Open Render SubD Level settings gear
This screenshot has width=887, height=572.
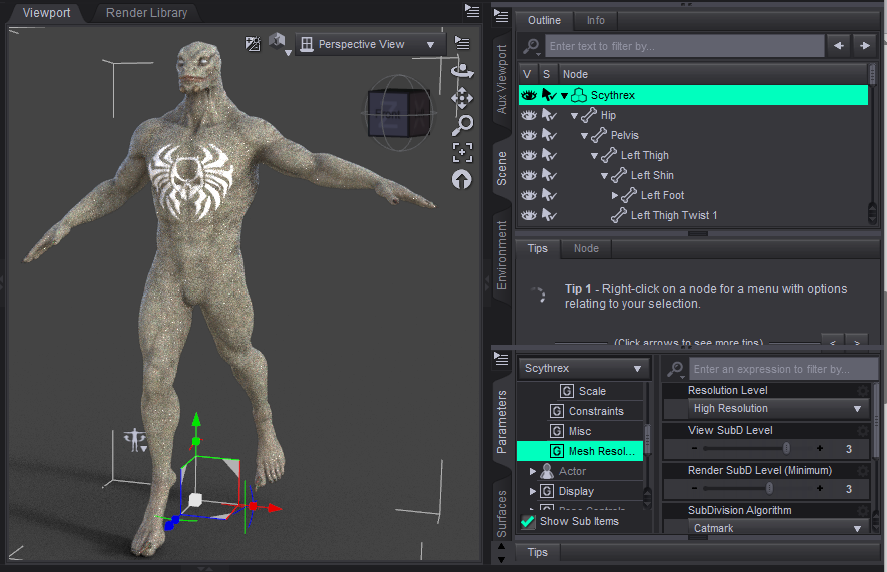[862, 471]
